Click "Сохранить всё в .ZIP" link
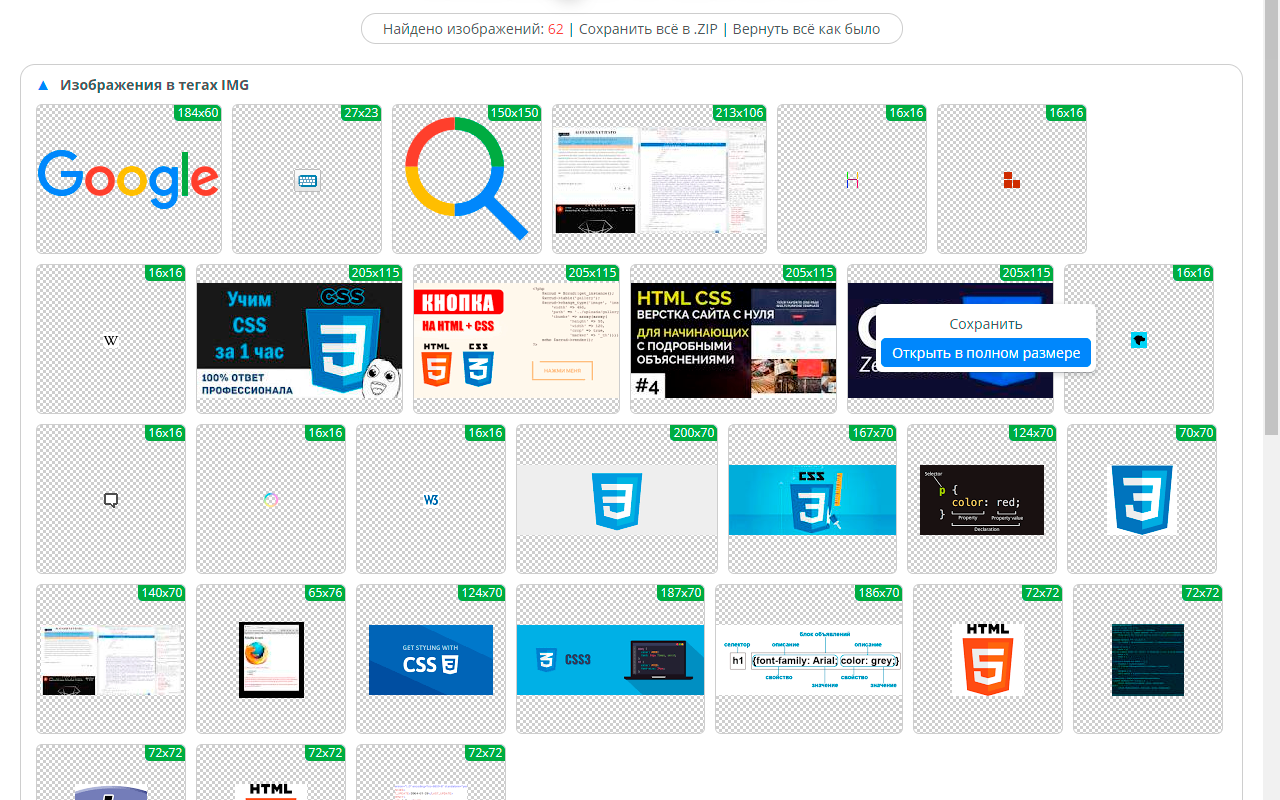Image resolution: width=1280 pixels, height=800 pixels. [x=647, y=29]
